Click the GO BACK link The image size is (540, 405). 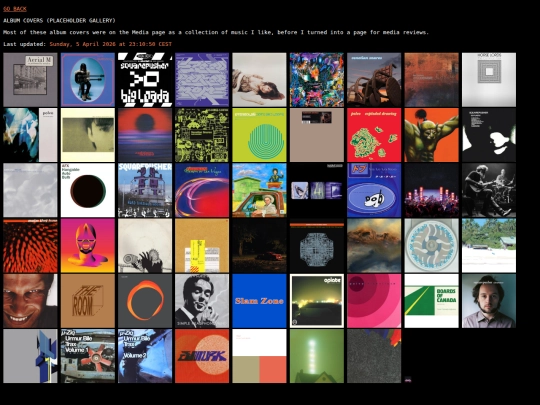click(x=15, y=9)
